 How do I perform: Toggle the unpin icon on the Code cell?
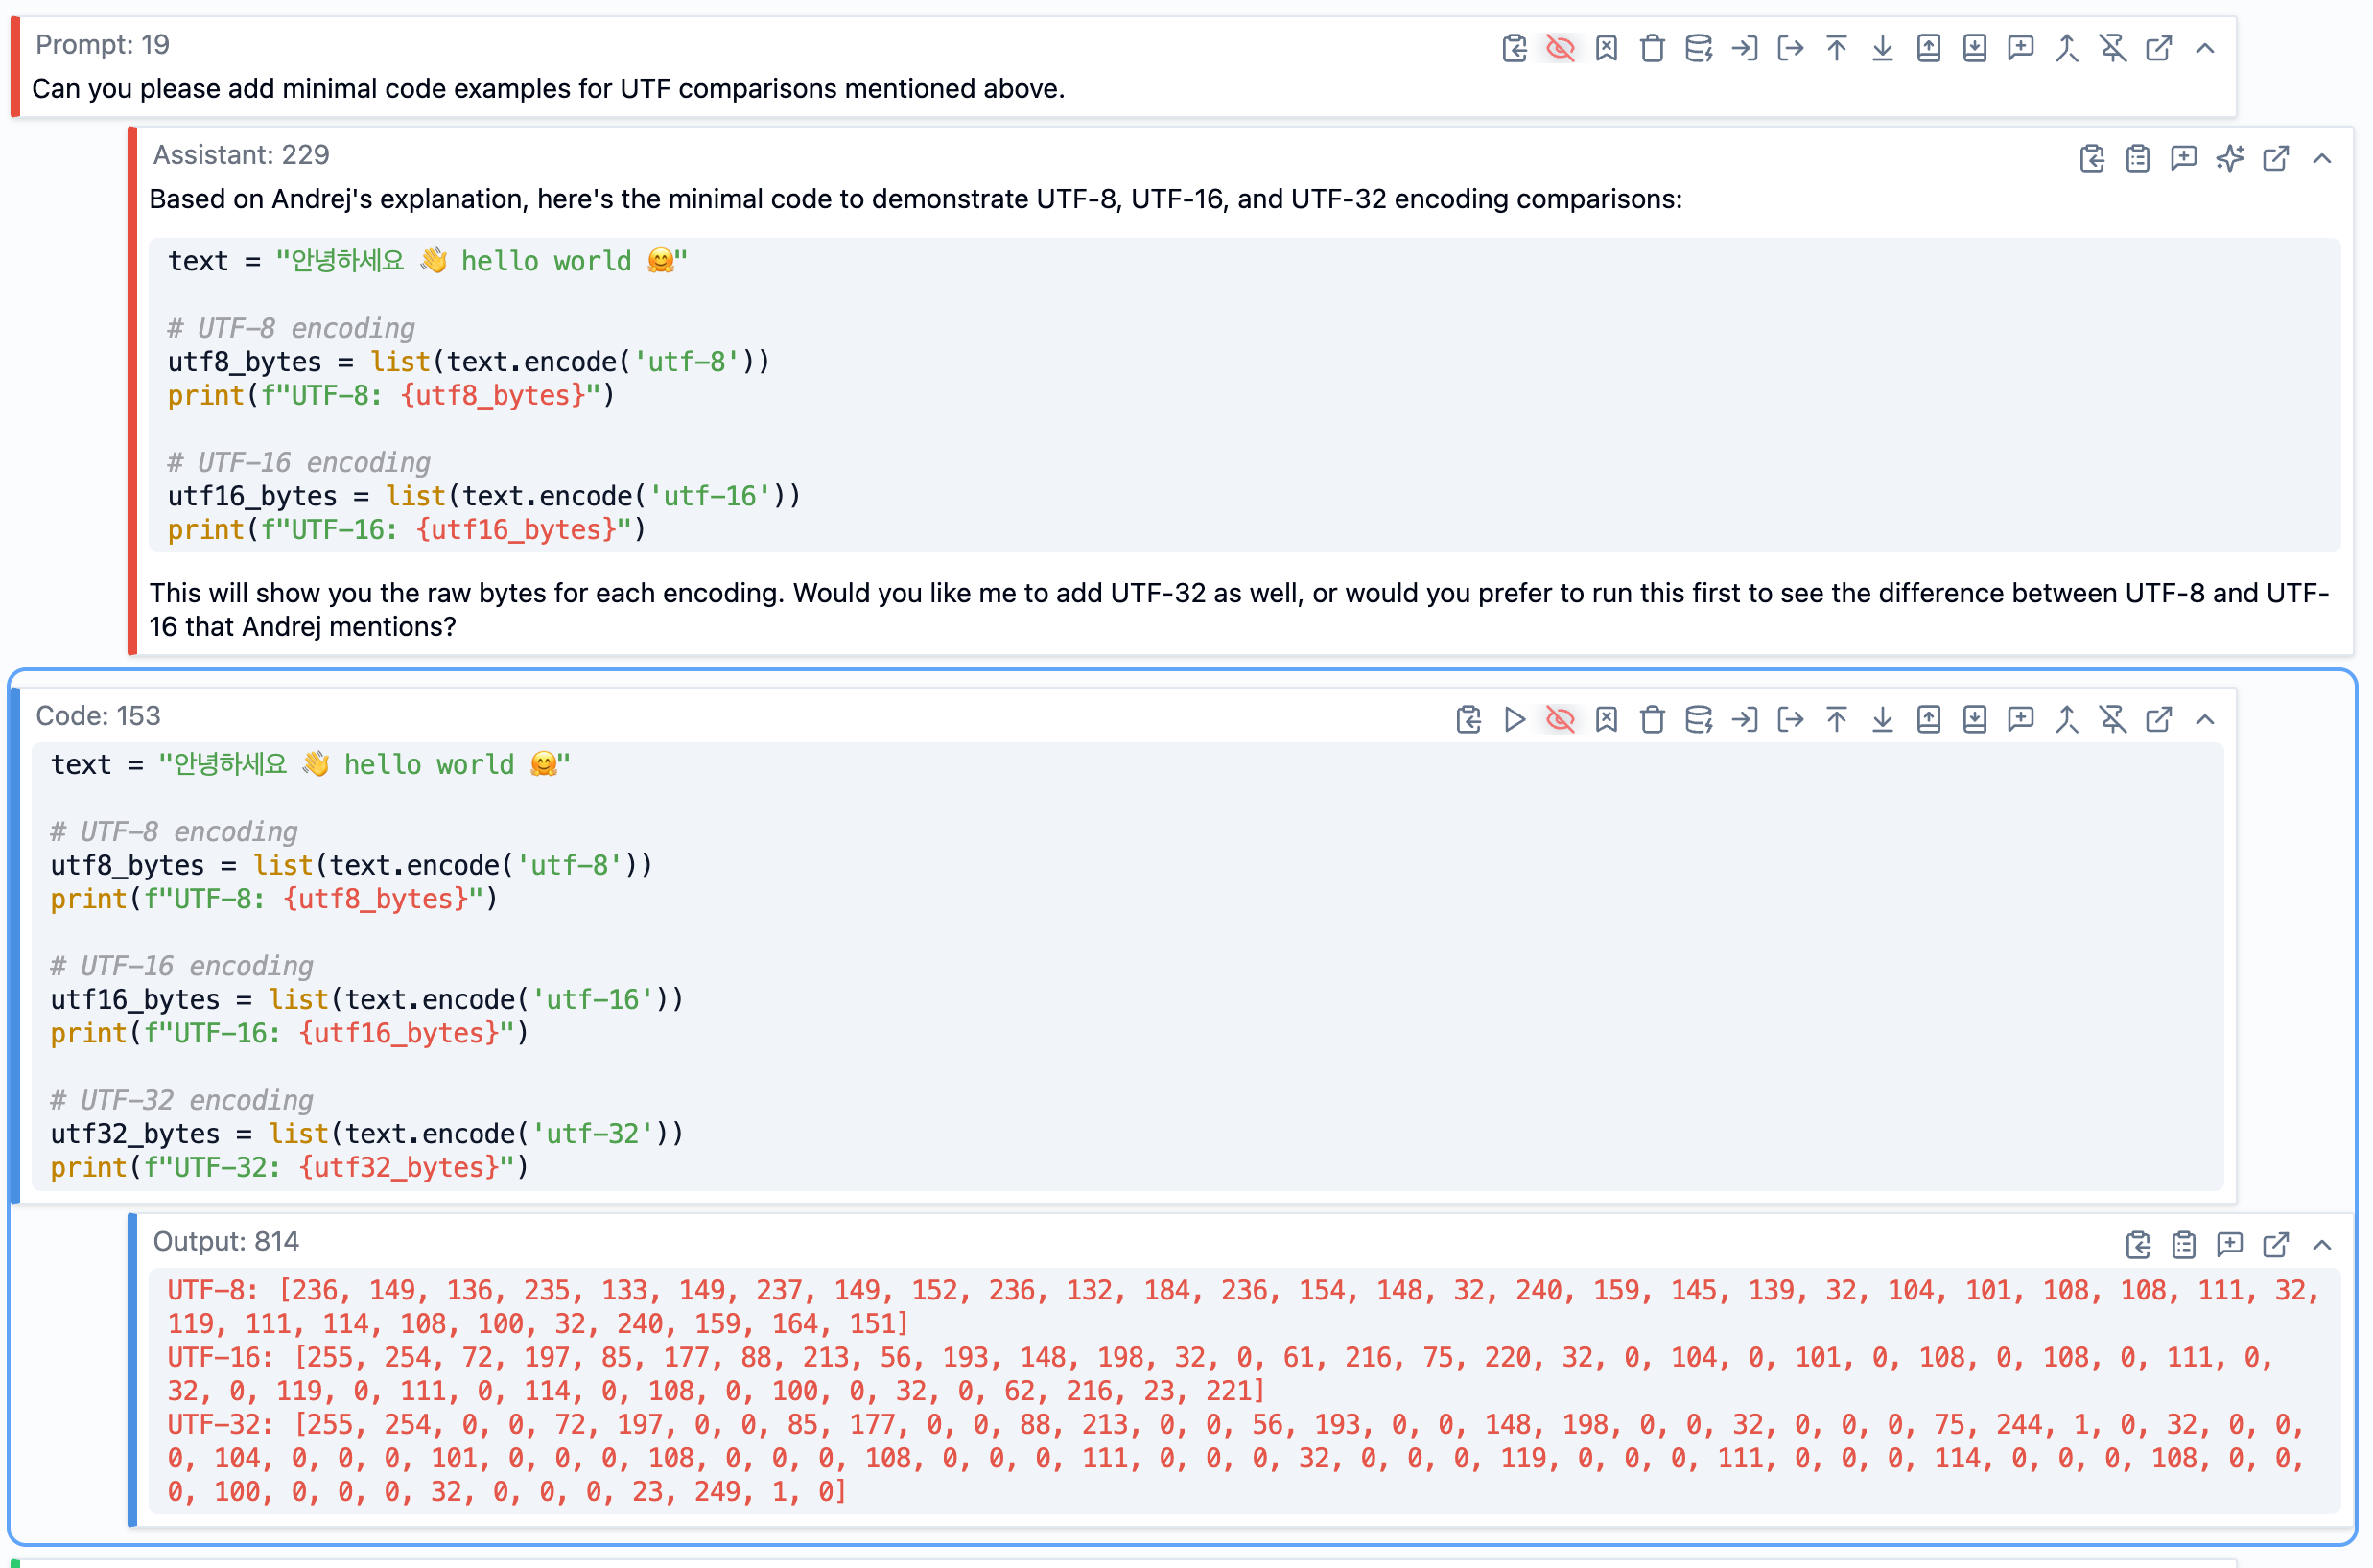[x=2112, y=719]
